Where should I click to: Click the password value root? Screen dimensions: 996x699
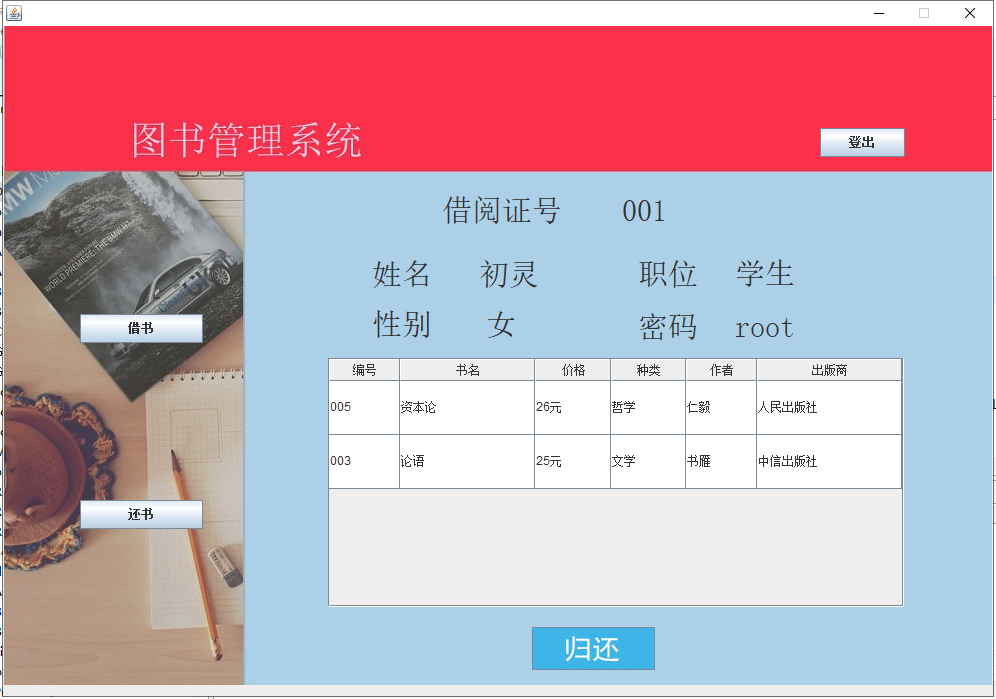tap(764, 328)
